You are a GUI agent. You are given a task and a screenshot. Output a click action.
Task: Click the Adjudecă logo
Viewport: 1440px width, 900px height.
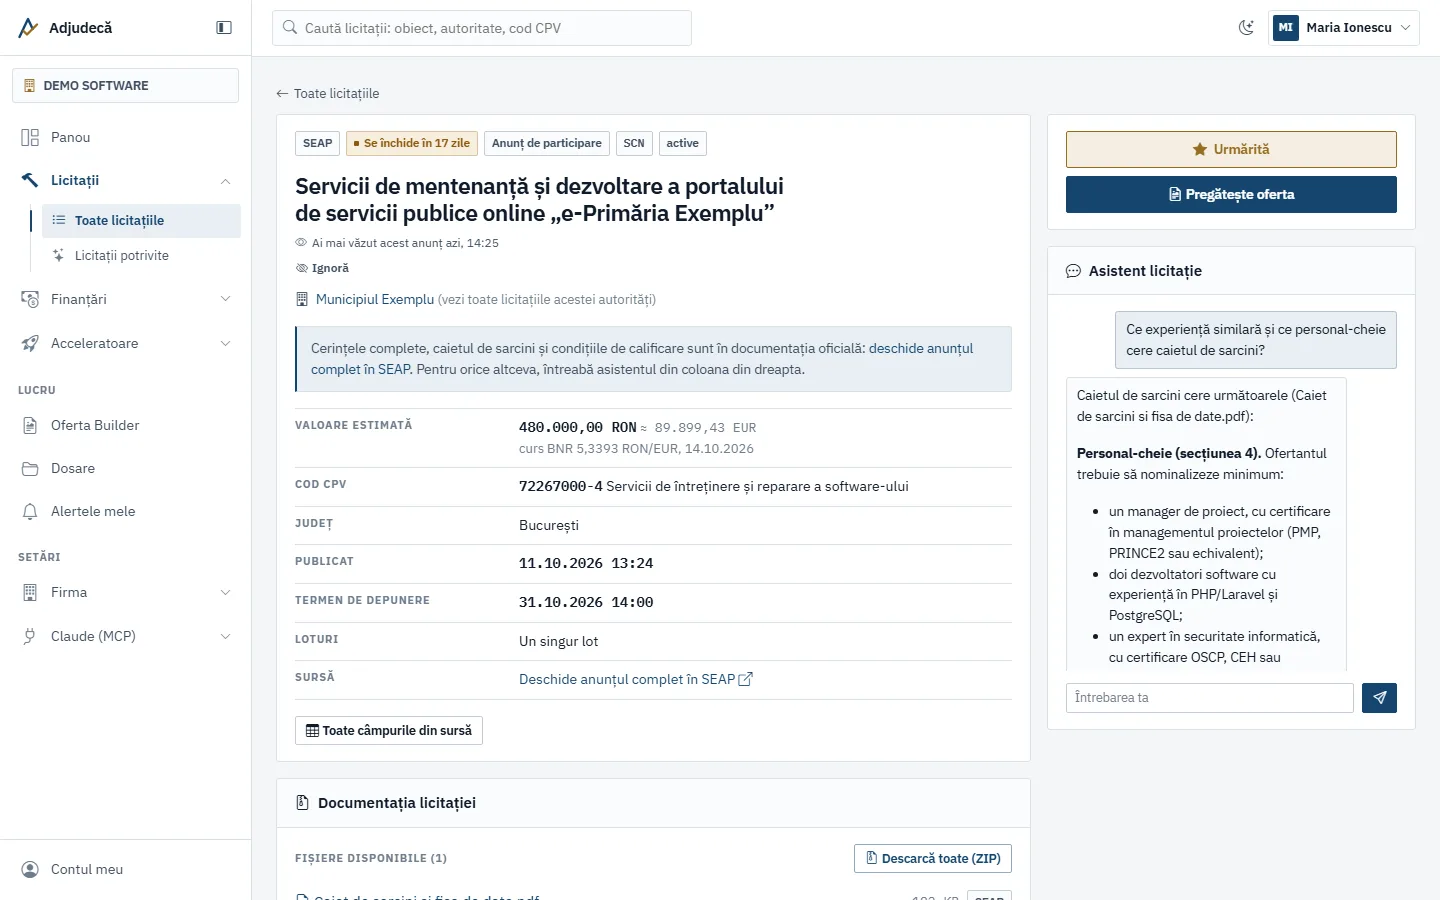[66, 28]
